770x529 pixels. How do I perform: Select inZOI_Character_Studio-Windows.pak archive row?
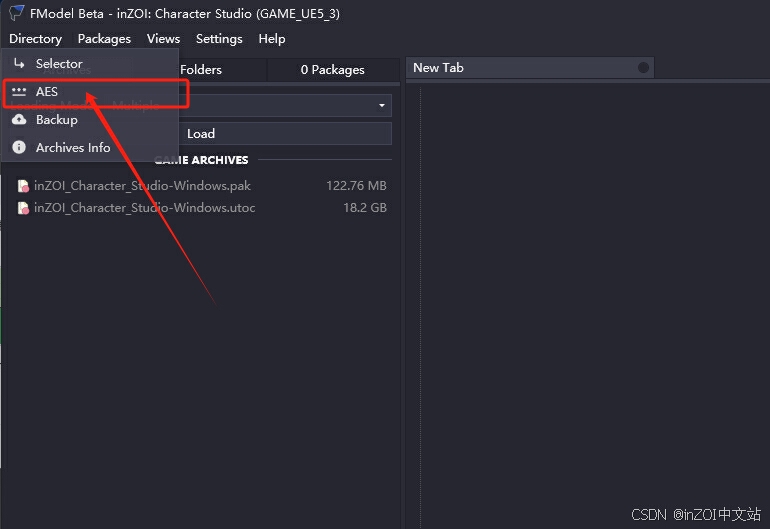tap(201, 186)
